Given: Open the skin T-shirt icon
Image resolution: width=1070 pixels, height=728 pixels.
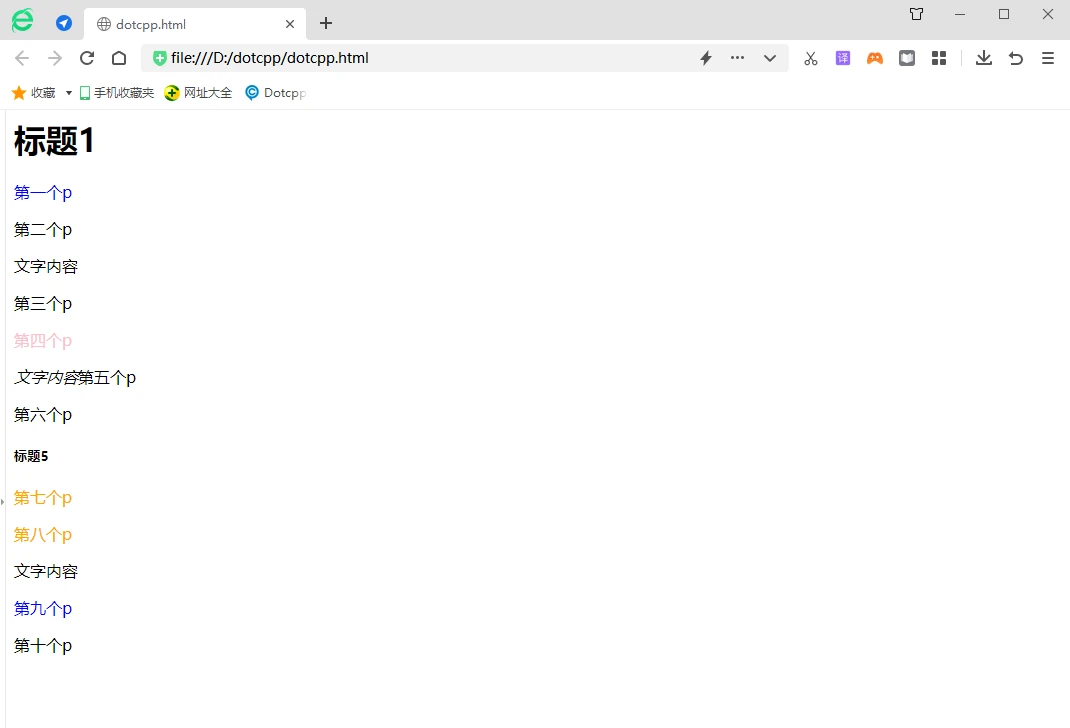Looking at the screenshot, I should 916,14.
